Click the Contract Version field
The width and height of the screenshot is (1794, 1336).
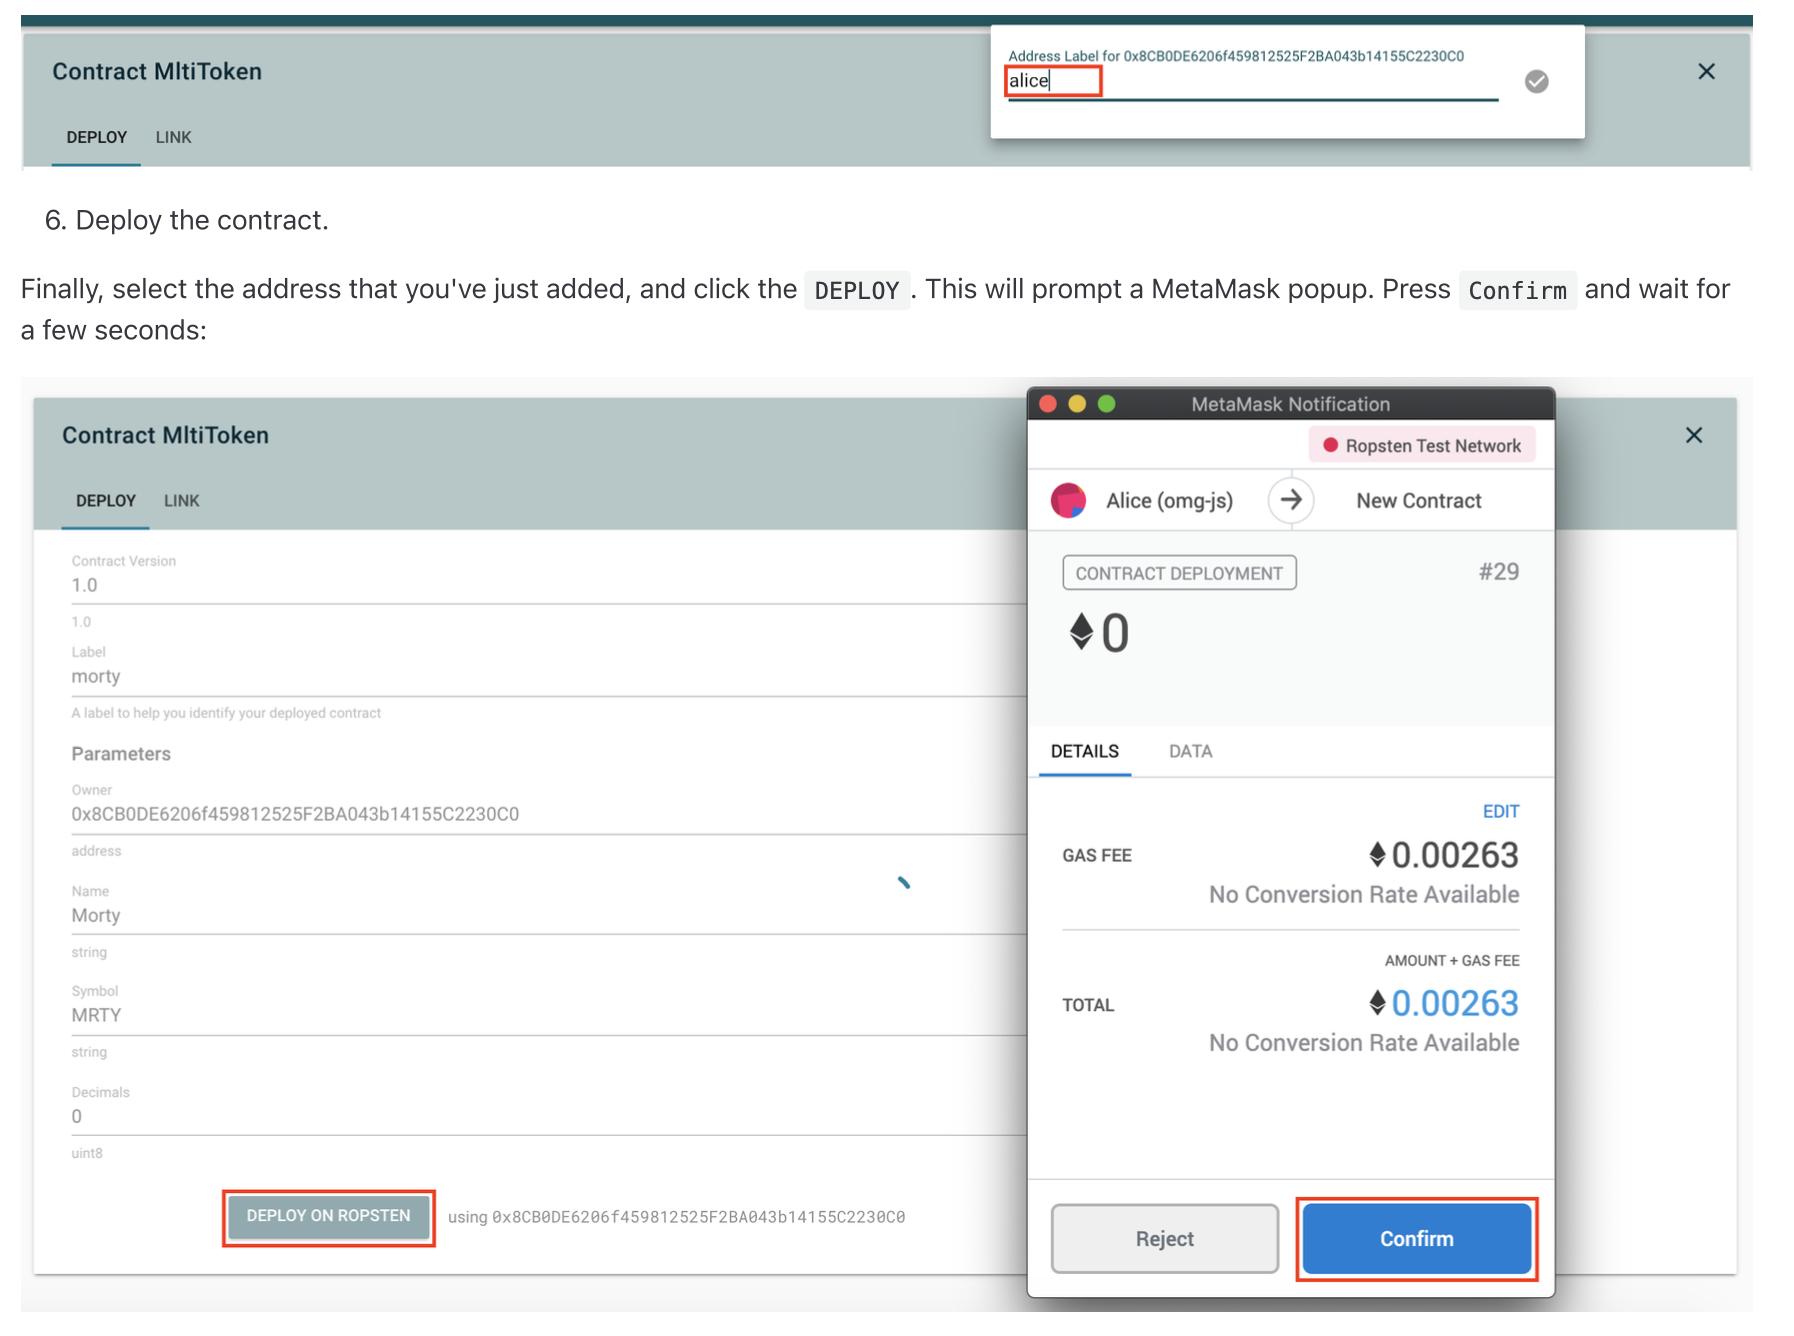click(548, 586)
